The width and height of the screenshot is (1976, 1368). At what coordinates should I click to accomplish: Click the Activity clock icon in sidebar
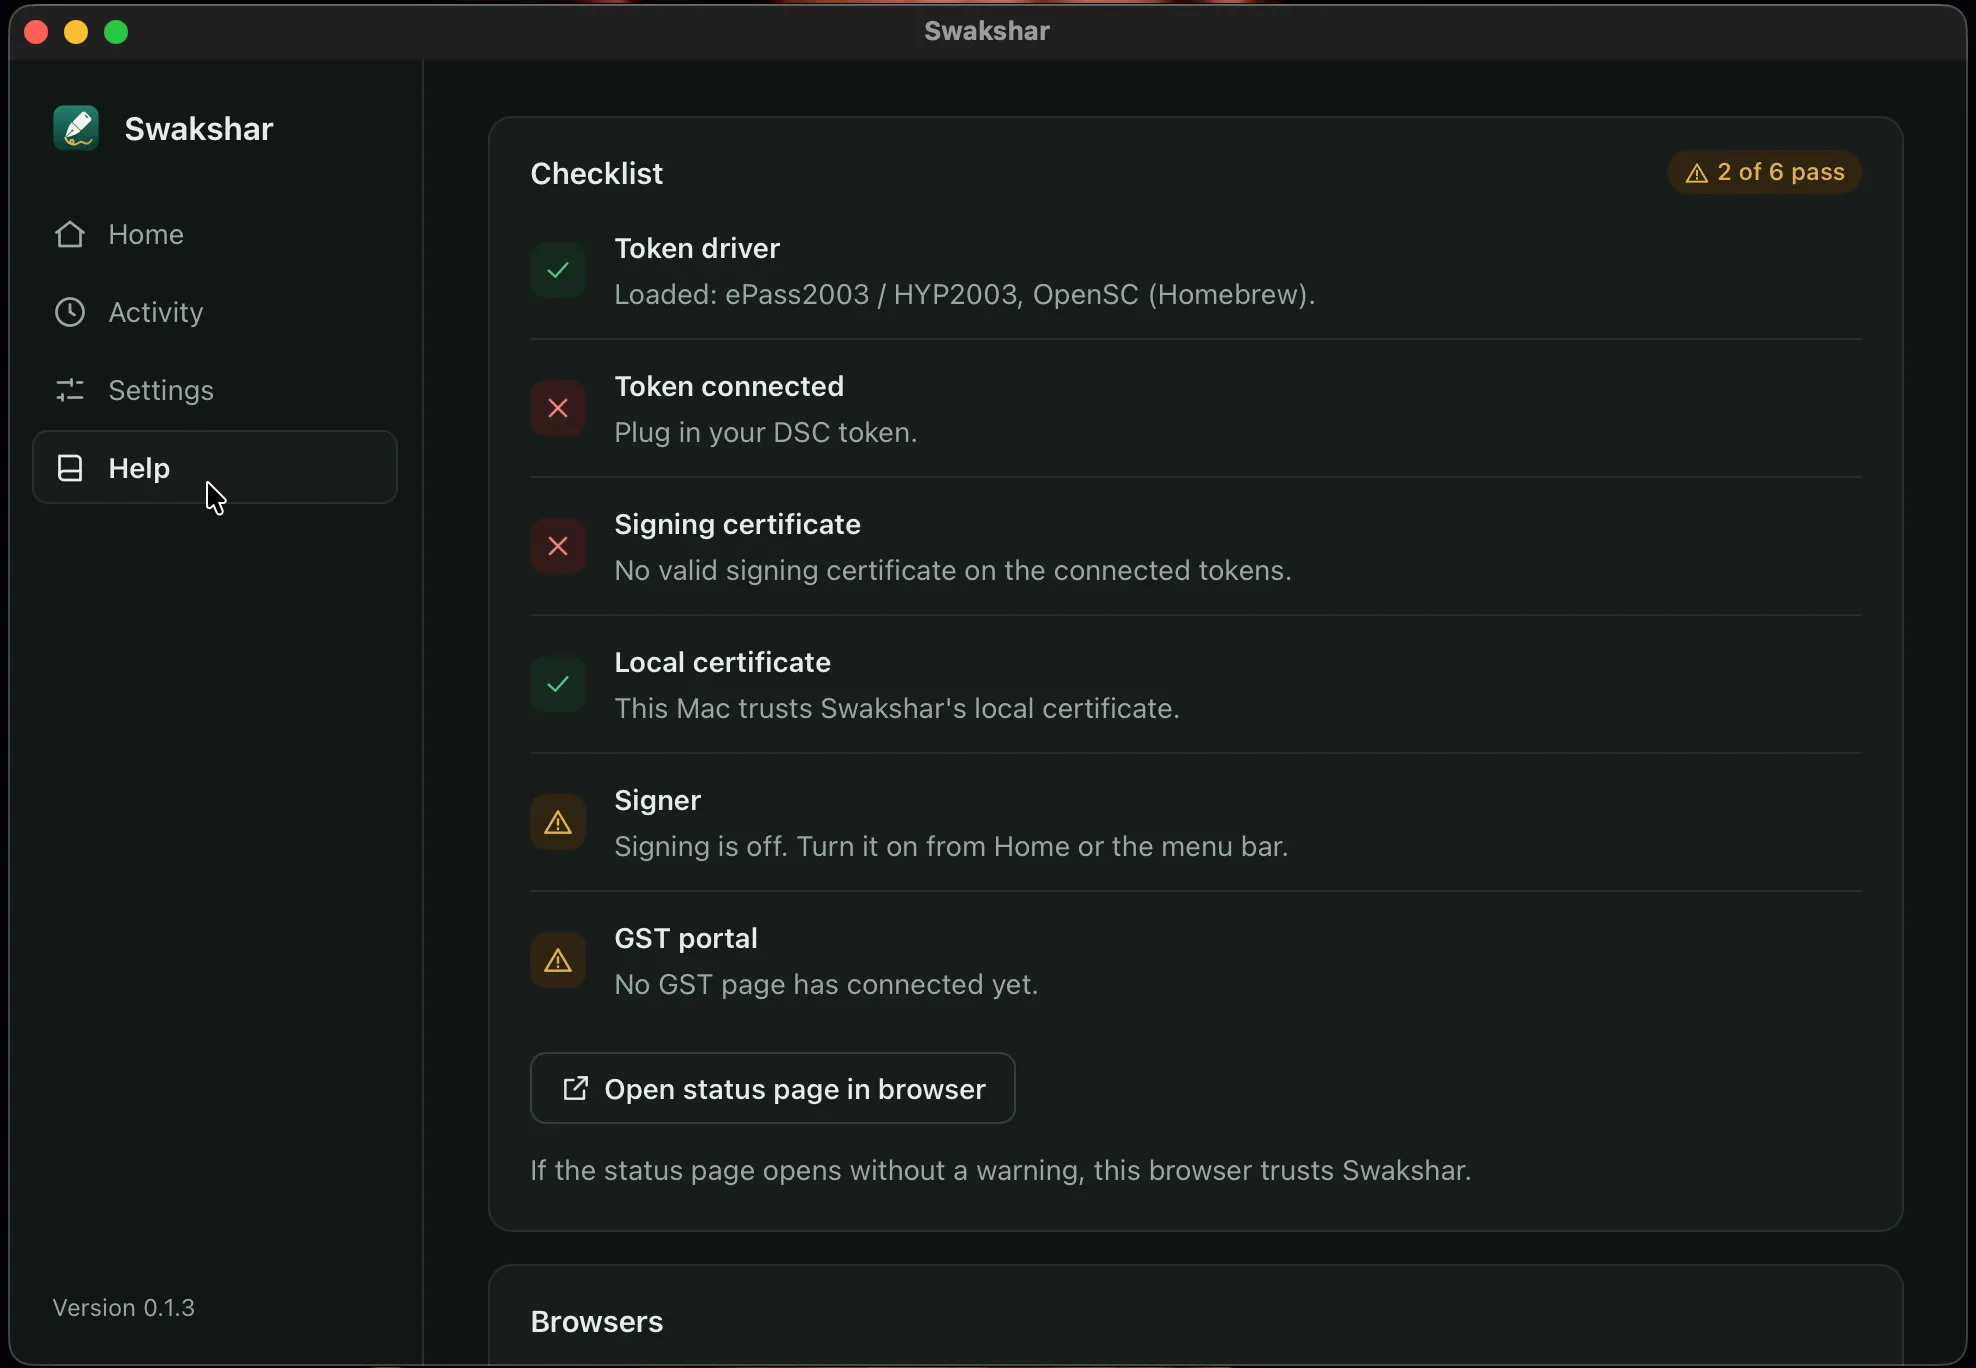coord(70,312)
